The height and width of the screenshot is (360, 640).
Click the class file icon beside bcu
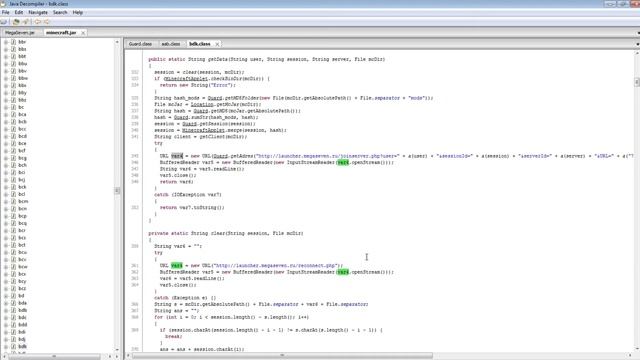[13, 252]
